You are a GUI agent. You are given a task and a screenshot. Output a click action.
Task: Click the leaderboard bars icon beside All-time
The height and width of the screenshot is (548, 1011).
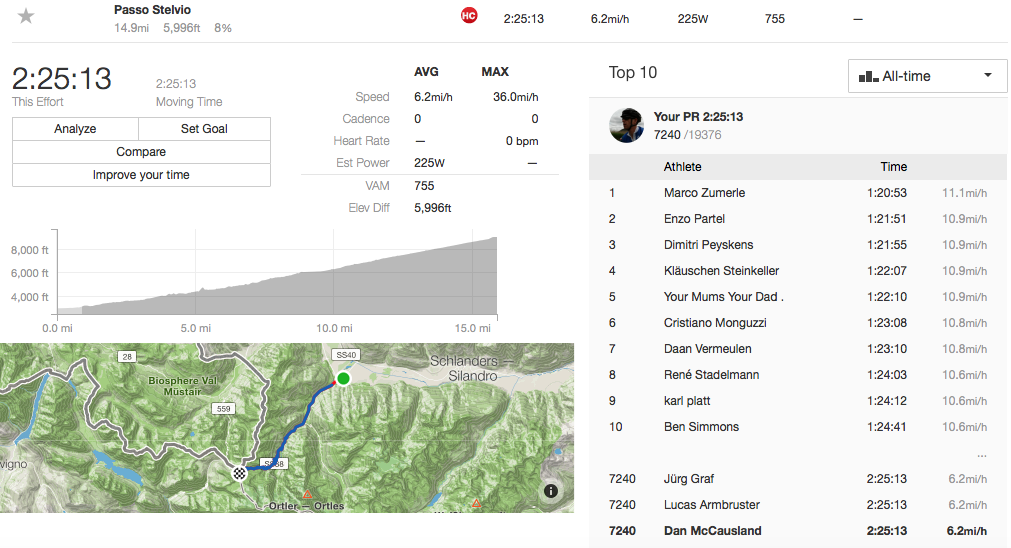(867, 76)
